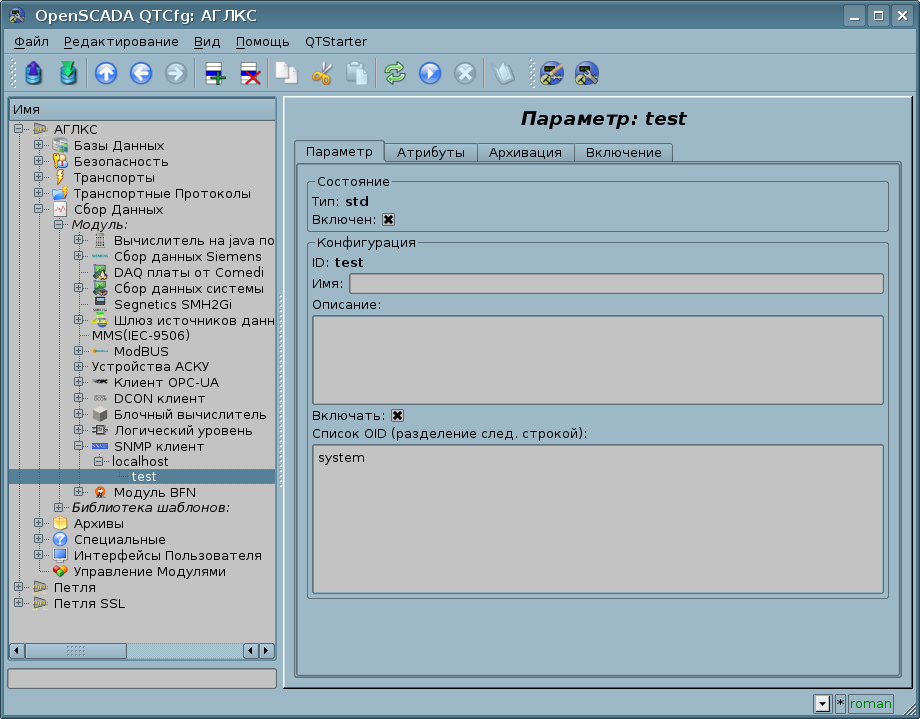
Task: Switch to the Атрибуты tab
Action: [x=430, y=153]
